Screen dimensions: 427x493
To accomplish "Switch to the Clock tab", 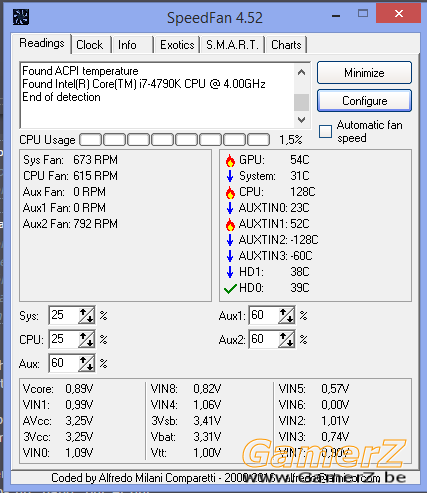I will 90,45.
